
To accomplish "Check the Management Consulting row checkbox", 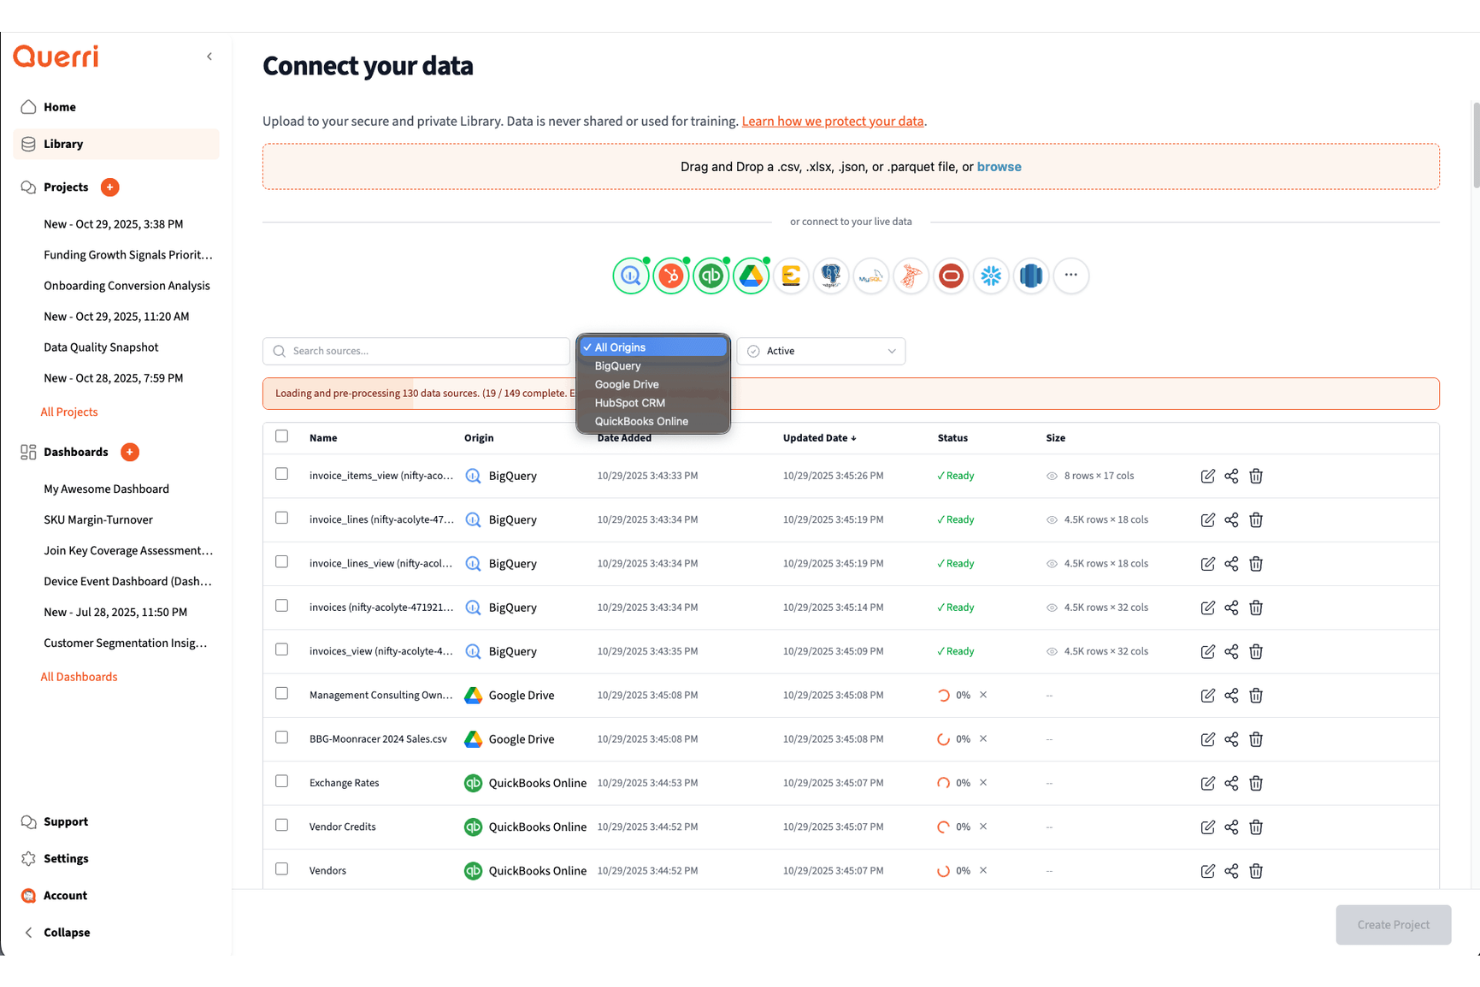I will 282,693.
